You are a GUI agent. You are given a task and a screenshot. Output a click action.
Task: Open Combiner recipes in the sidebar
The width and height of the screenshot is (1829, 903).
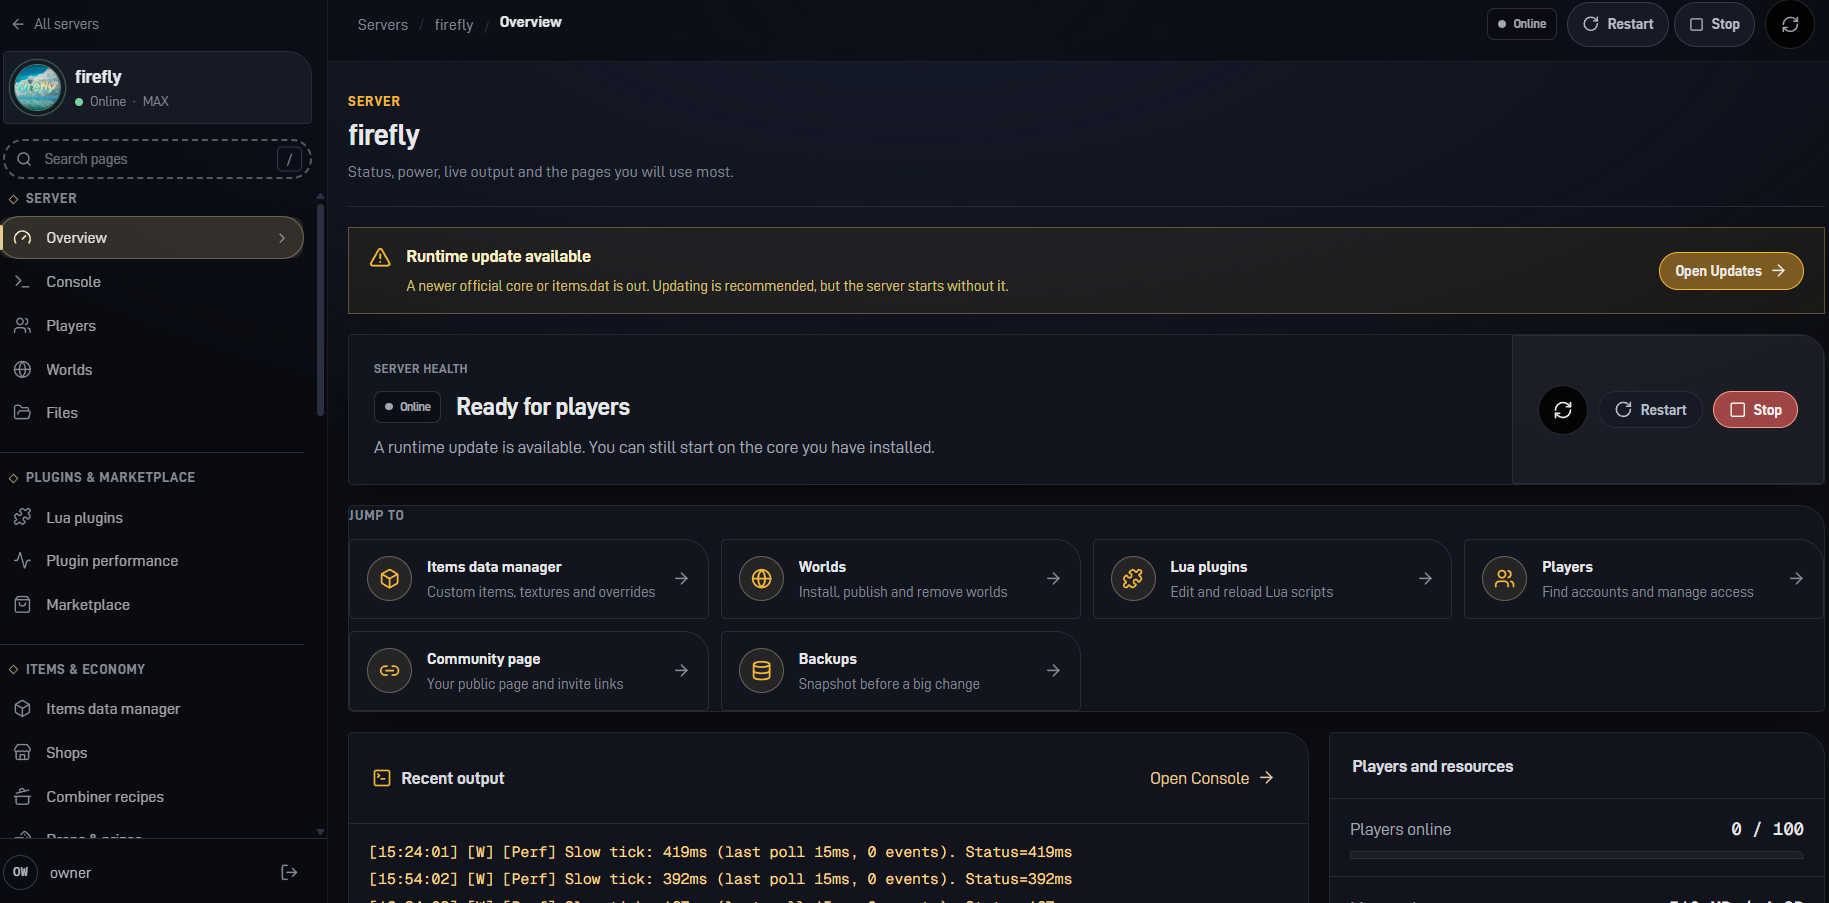point(152,797)
